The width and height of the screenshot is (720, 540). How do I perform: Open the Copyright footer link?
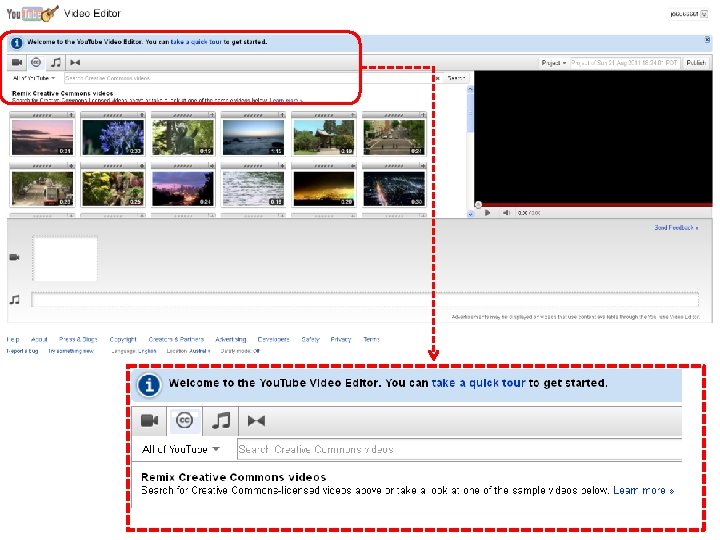click(x=123, y=339)
